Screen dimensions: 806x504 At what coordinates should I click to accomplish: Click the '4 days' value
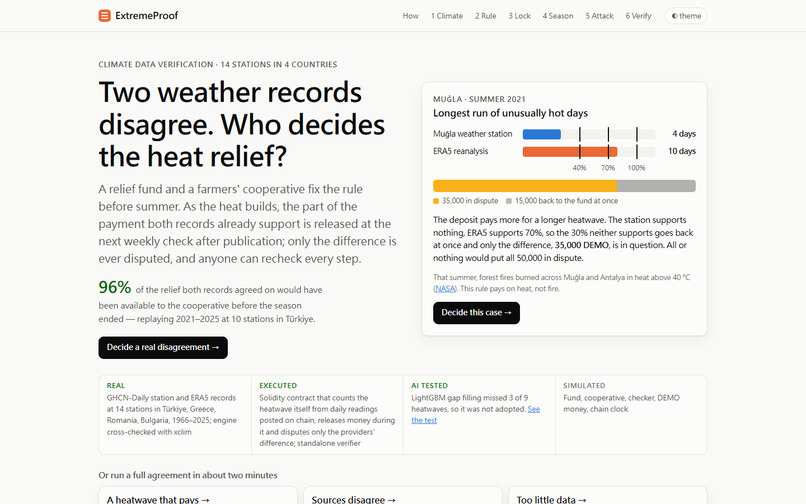coord(684,134)
